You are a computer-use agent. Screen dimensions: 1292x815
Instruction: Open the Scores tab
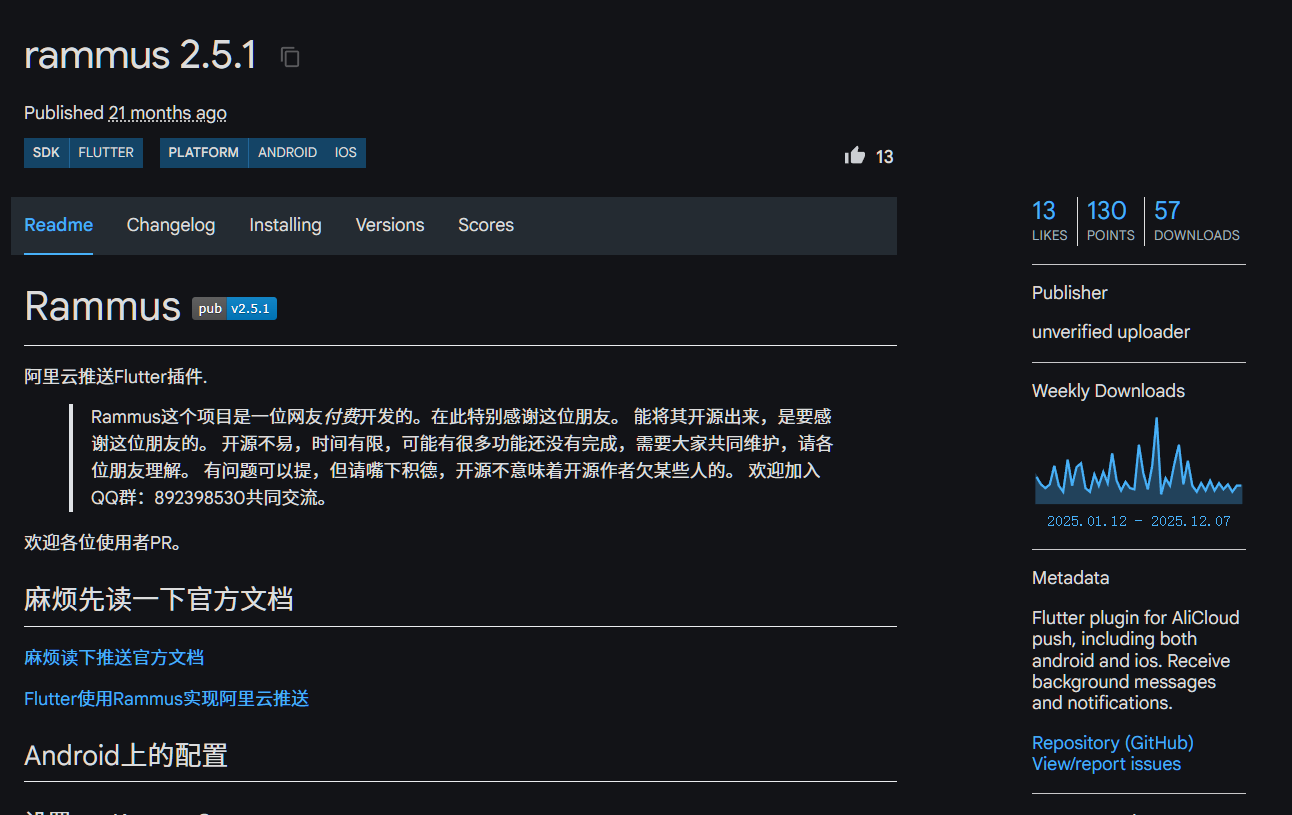pyautogui.click(x=486, y=225)
